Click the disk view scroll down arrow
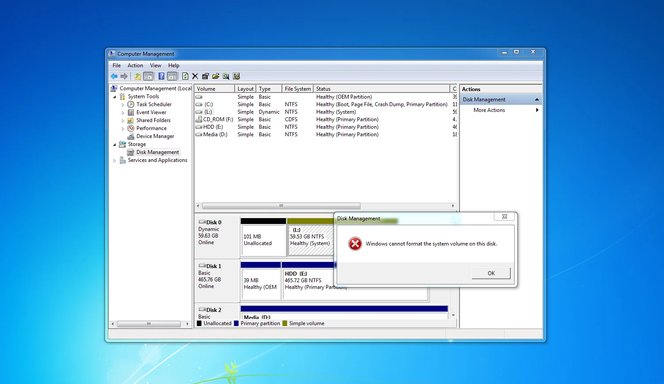Viewport: 664px width, 384px height. (454, 315)
